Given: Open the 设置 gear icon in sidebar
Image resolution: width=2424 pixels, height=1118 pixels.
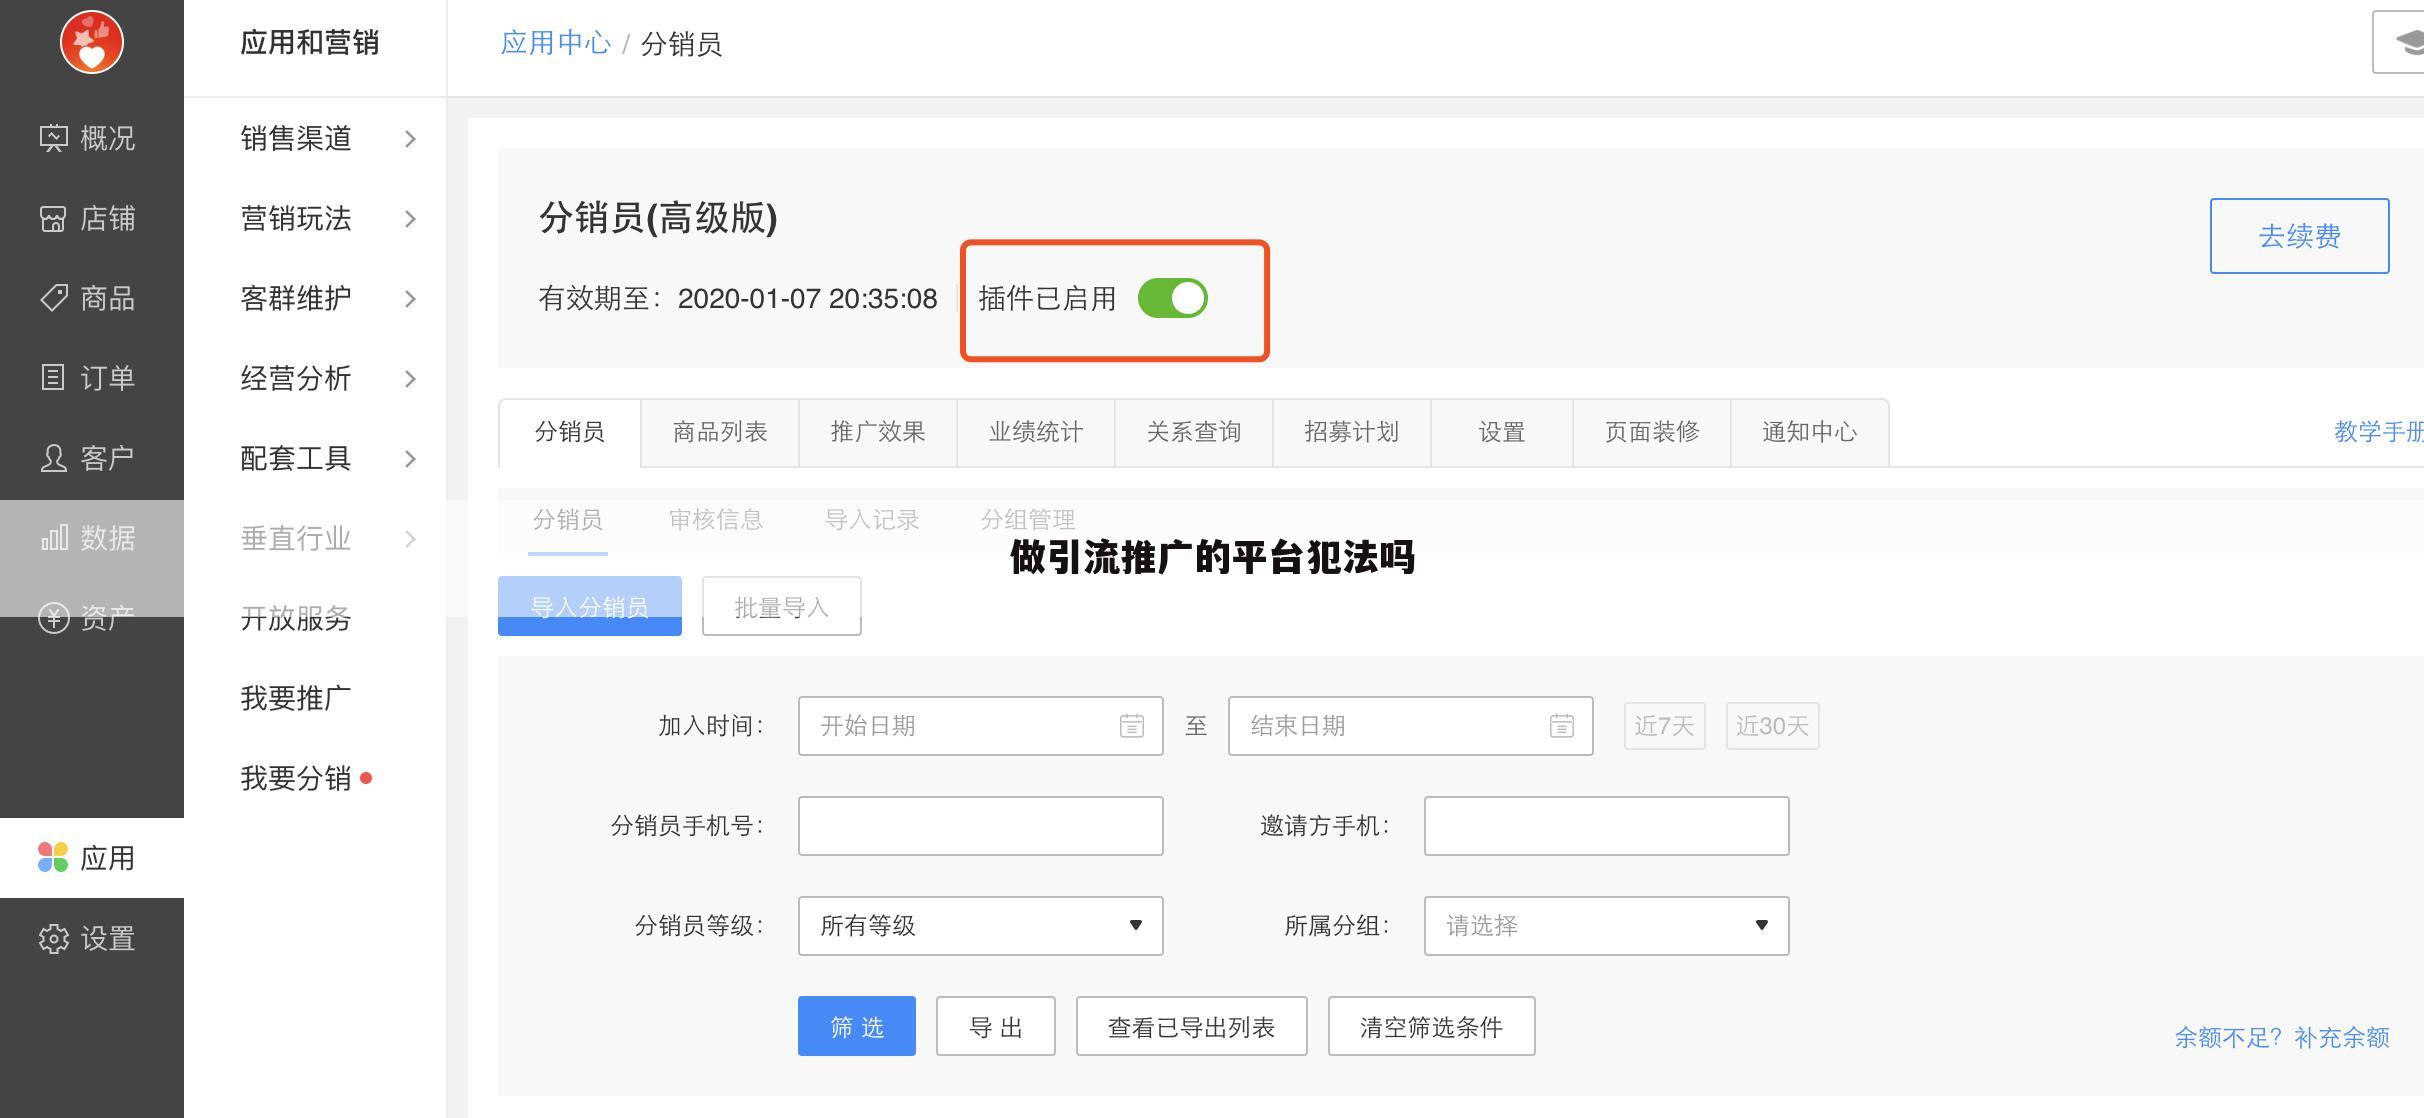Looking at the screenshot, I should coord(53,938).
